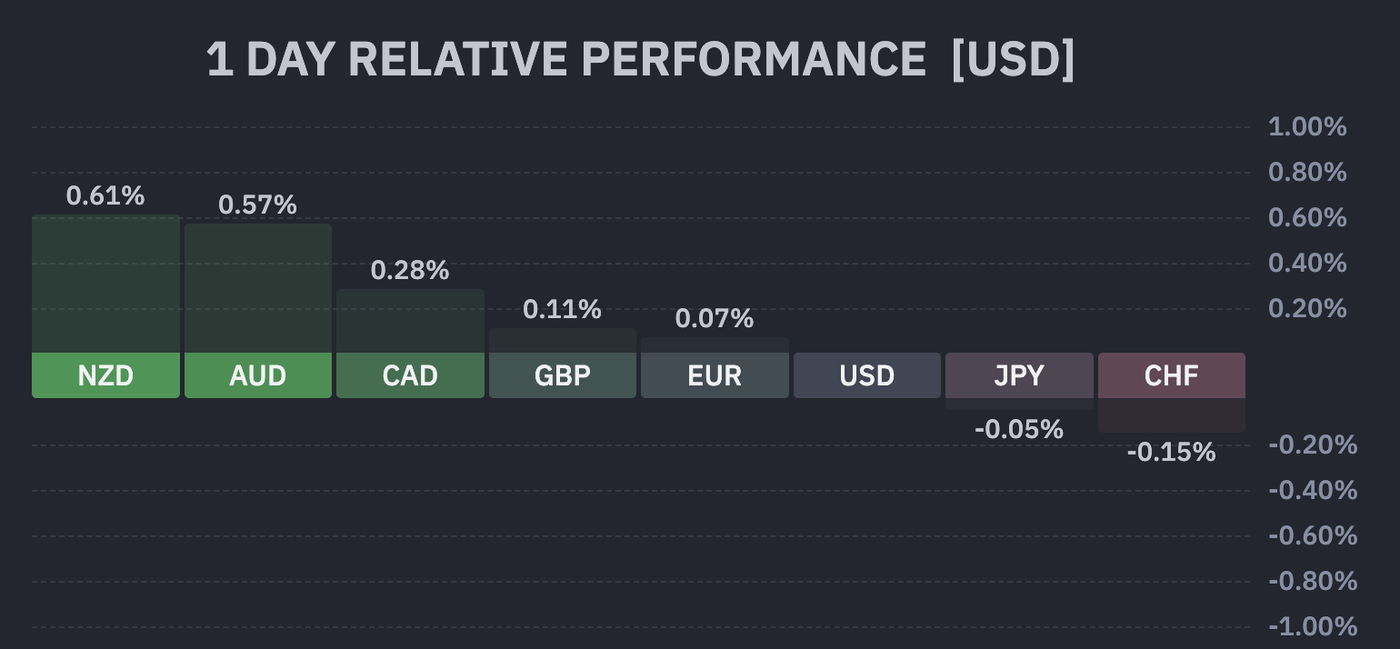Select the 0.07% value above EUR
Viewport: 1400px width, 649px height.
click(715, 319)
